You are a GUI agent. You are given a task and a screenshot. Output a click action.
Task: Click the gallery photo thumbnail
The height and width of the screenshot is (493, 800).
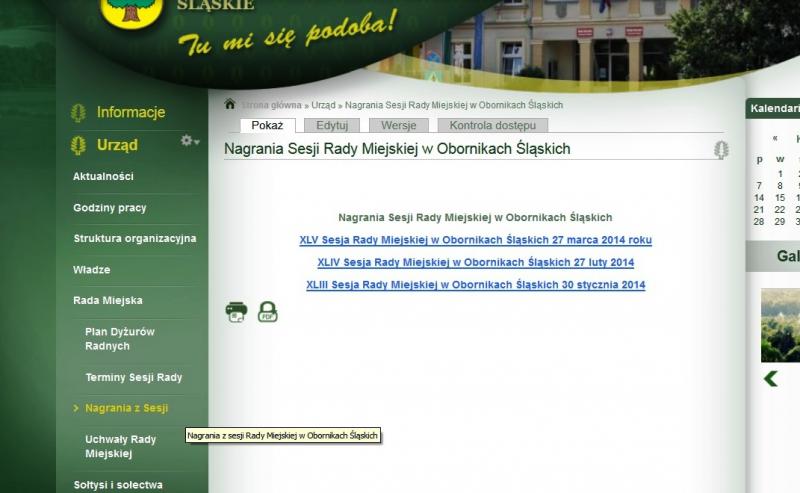point(781,325)
